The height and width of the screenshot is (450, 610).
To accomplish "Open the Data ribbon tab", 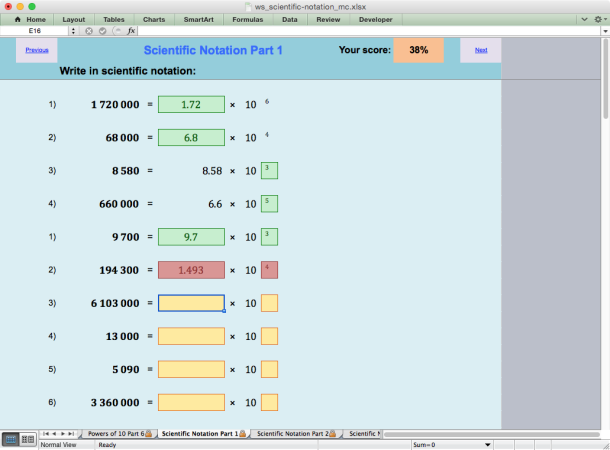I will point(289,19).
